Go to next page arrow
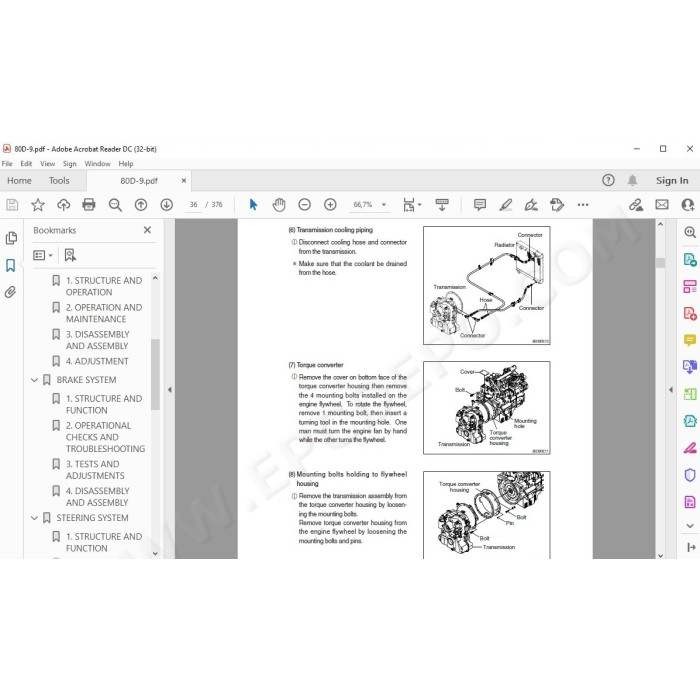The height and width of the screenshot is (700, 700). pos(167,205)
